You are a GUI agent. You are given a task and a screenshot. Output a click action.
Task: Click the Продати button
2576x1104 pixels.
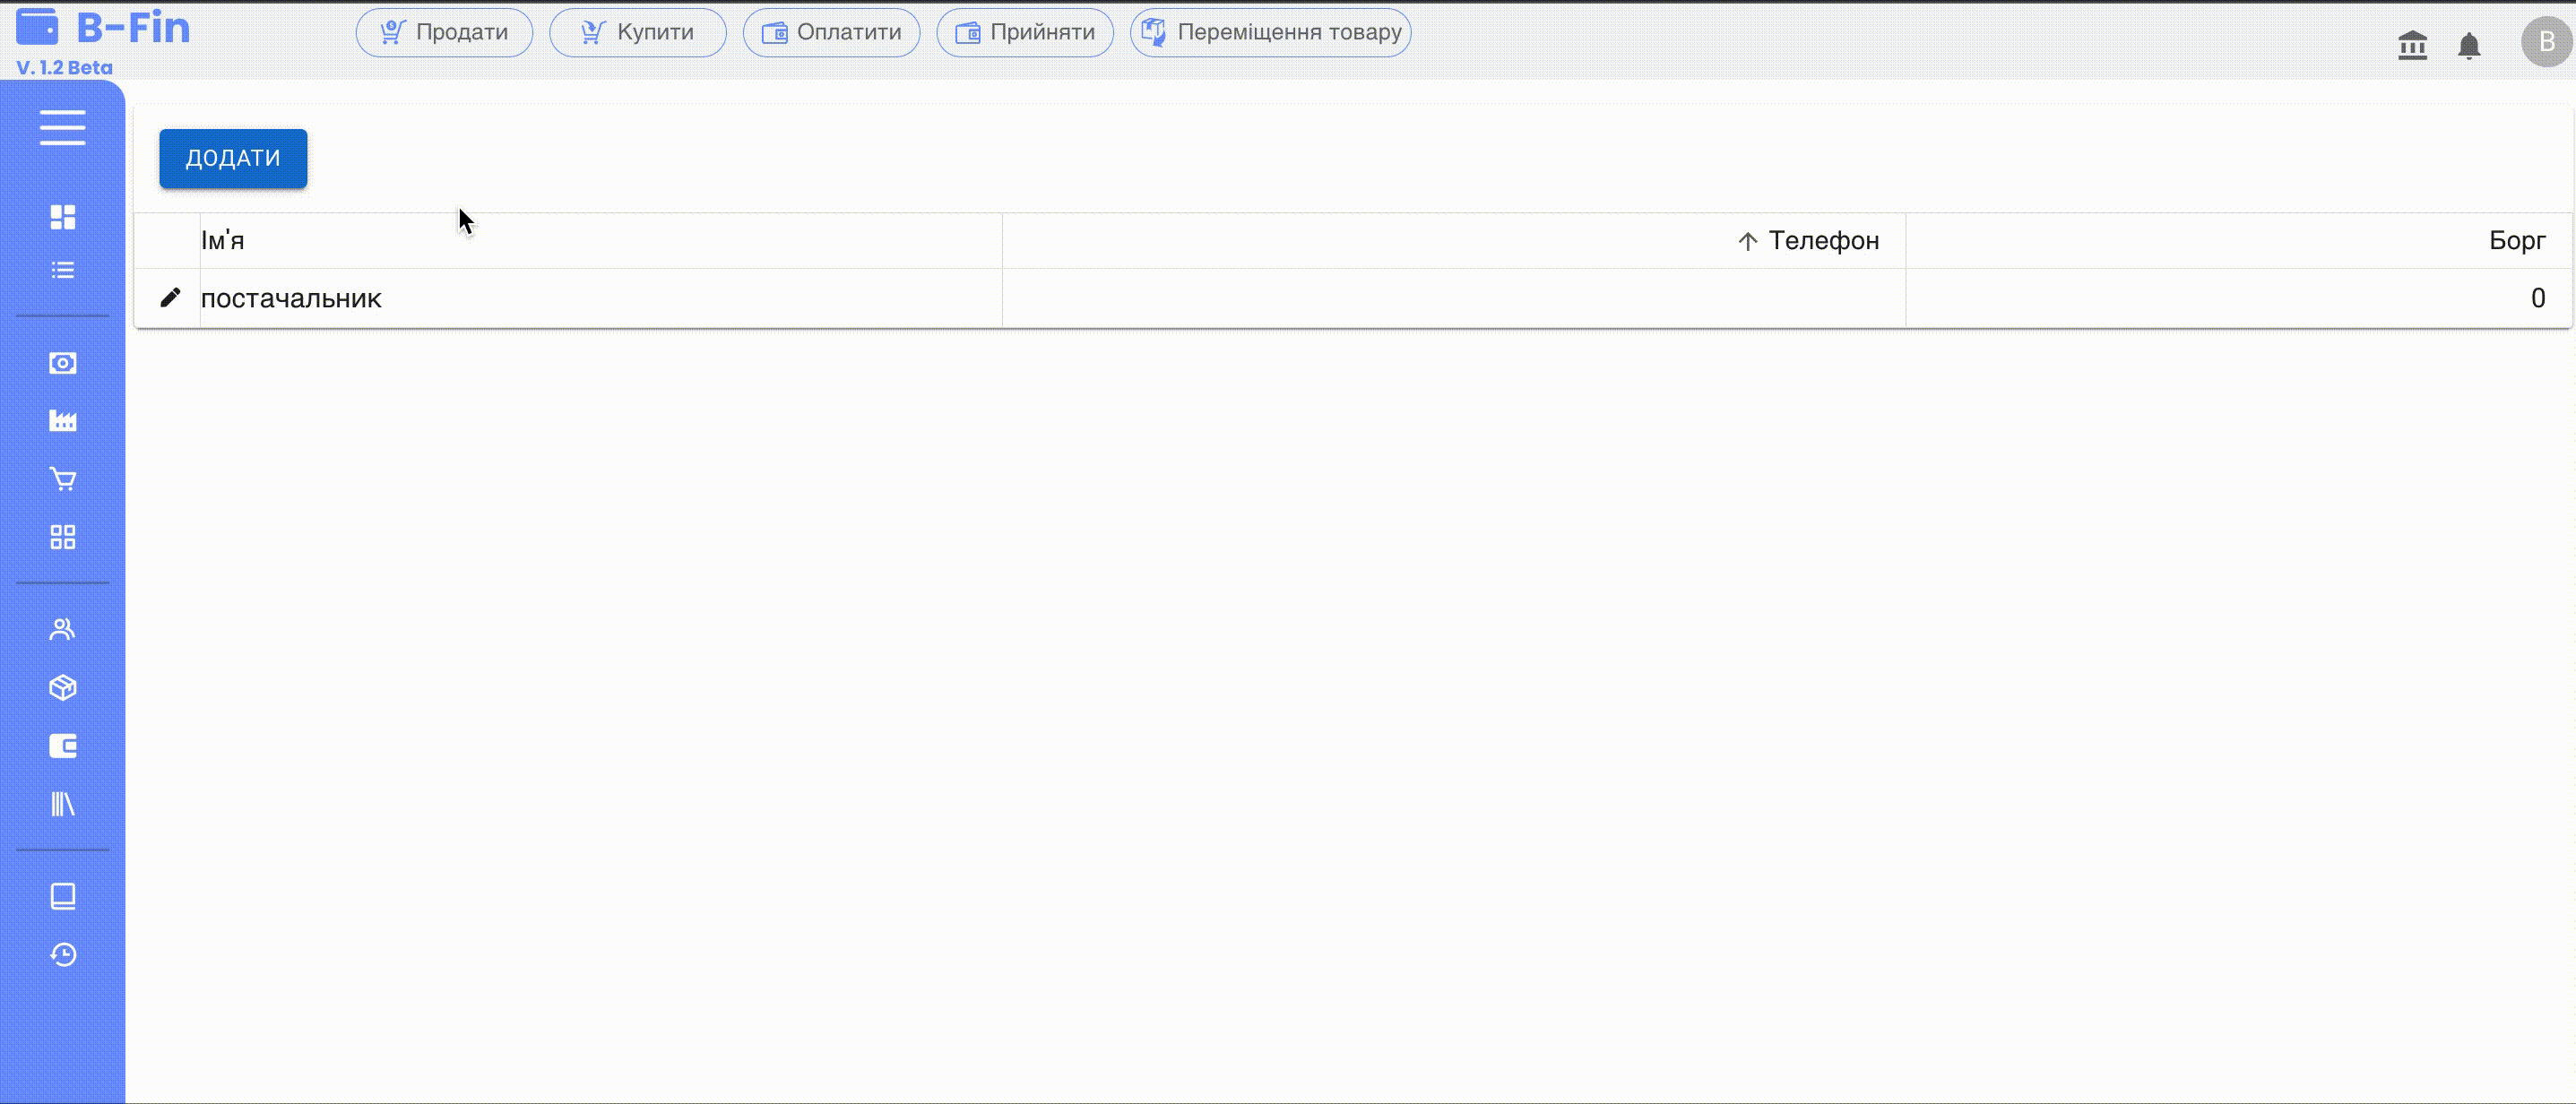point(444,32)
